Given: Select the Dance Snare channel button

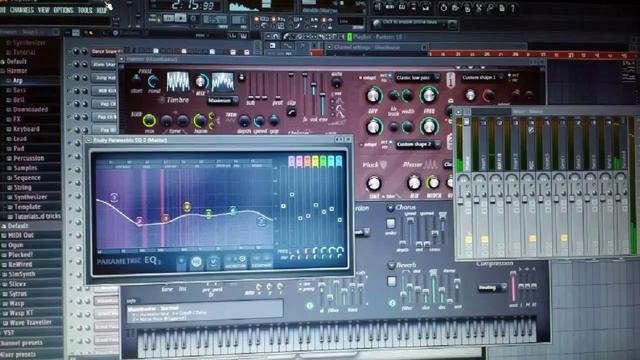Looking at the screenshot, I should coord(105,51).
